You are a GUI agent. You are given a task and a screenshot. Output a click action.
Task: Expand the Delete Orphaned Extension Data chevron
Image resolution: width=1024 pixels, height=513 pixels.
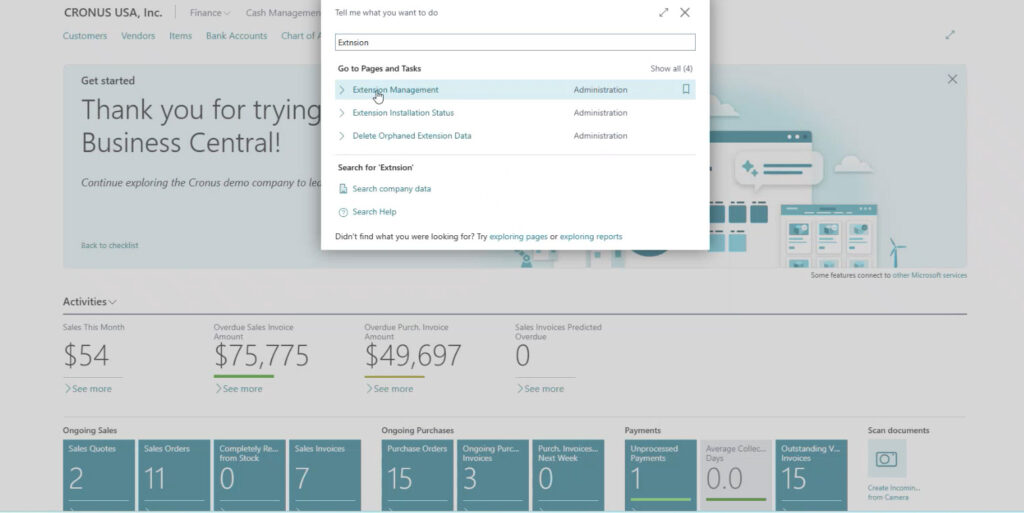(x=342, y=136)
